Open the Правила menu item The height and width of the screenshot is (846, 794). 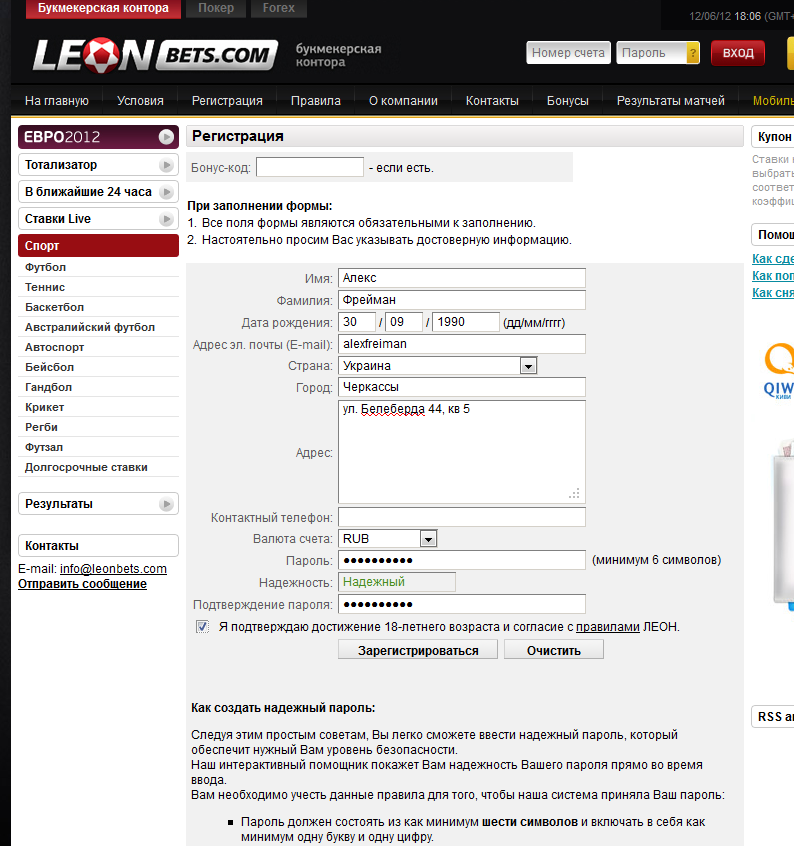click(316, 101)
